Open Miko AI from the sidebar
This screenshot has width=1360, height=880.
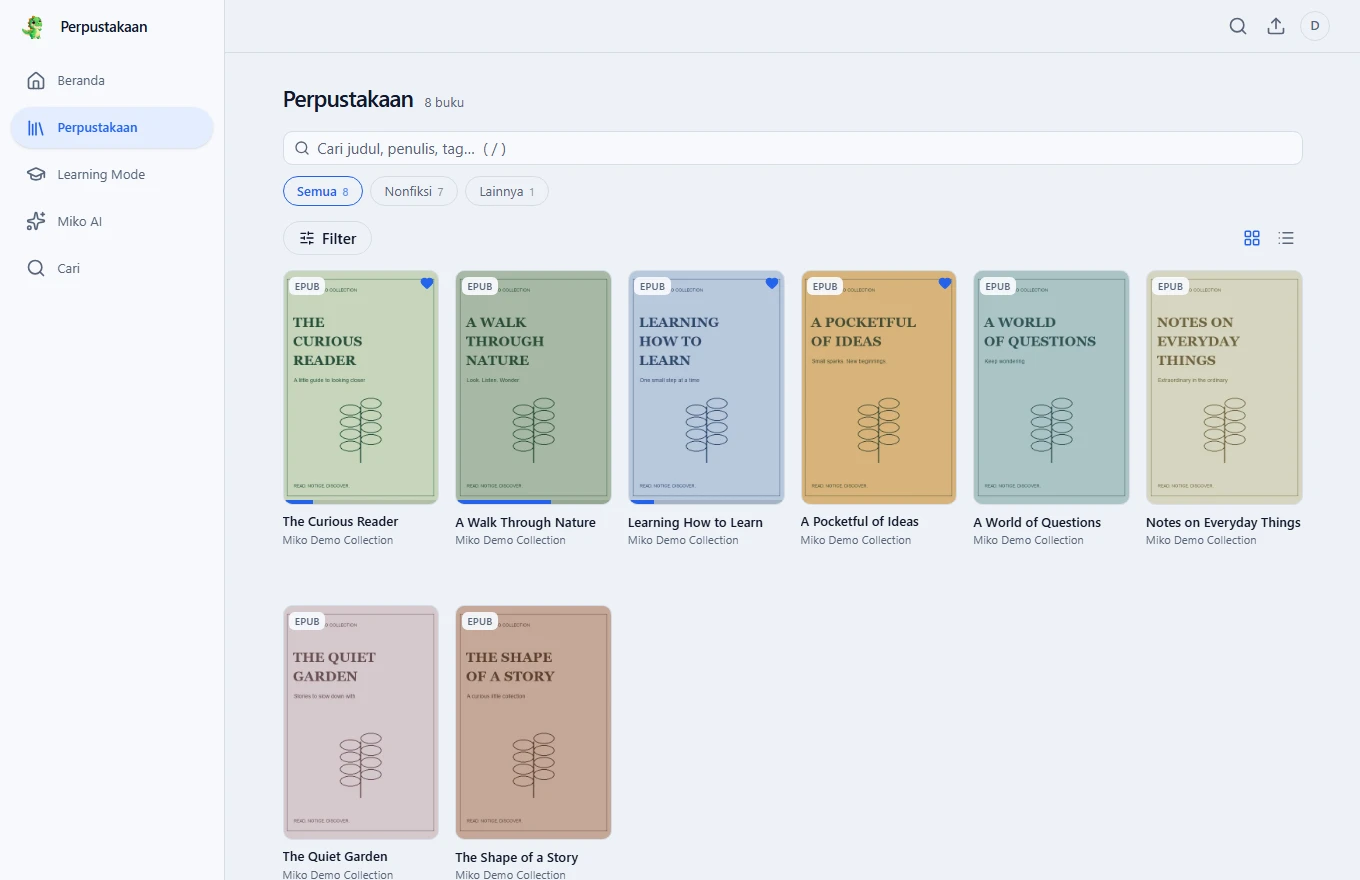point(112,222)
